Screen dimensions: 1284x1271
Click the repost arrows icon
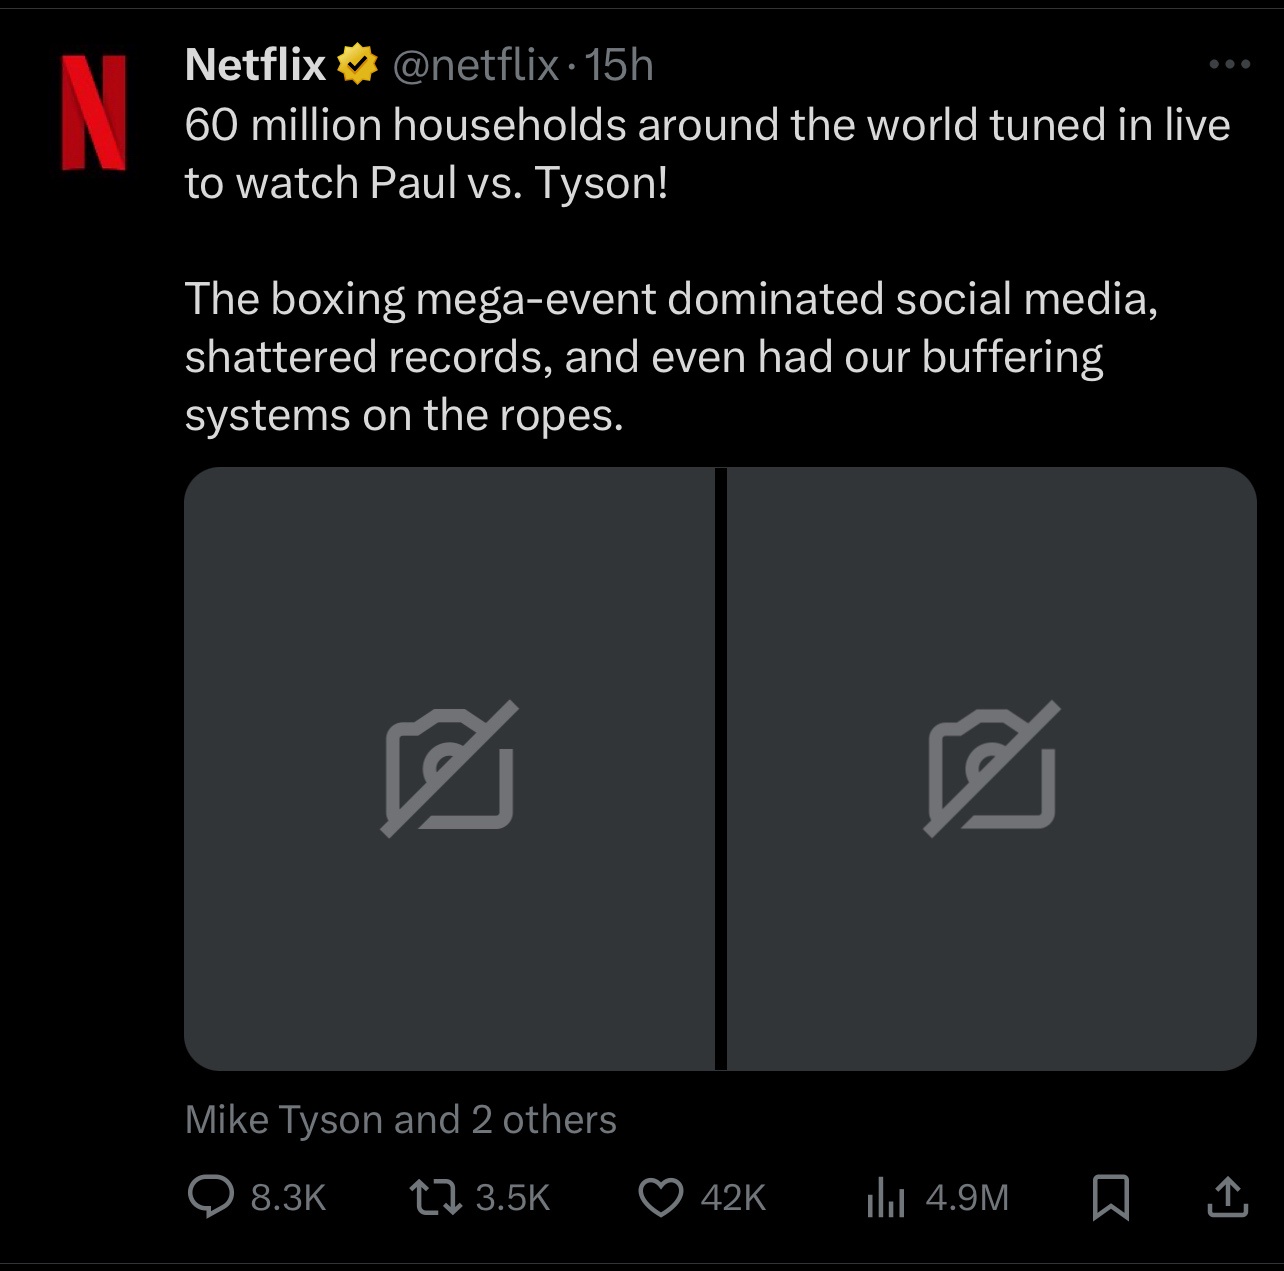(436, 1197)
